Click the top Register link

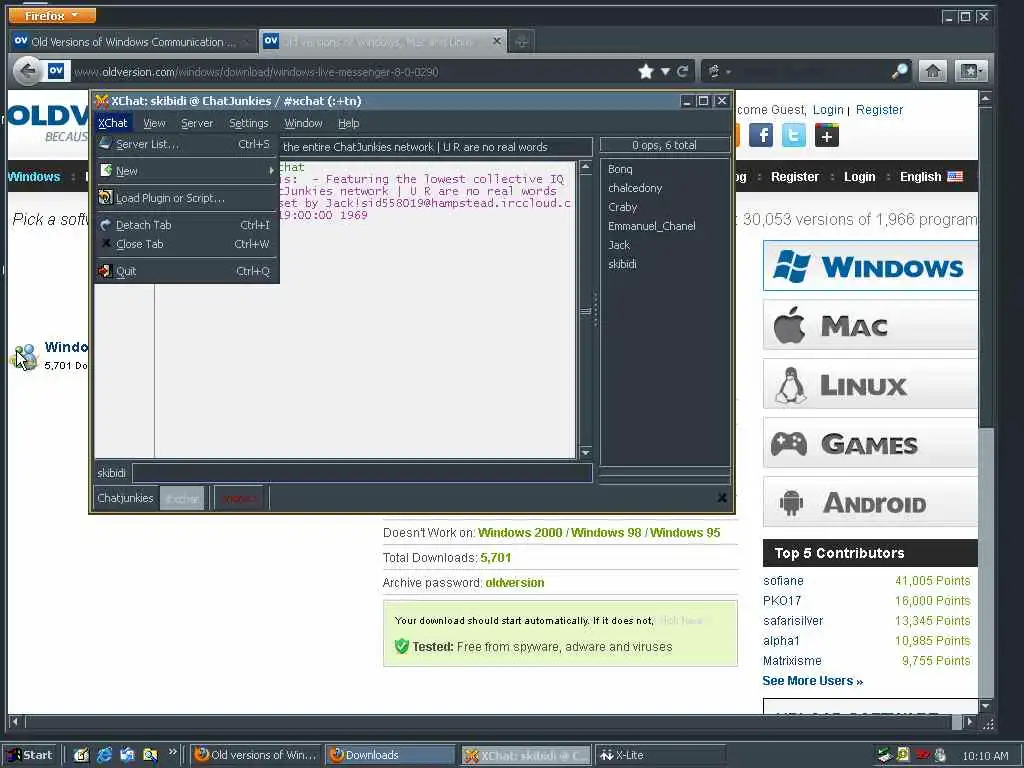(879, 110)
